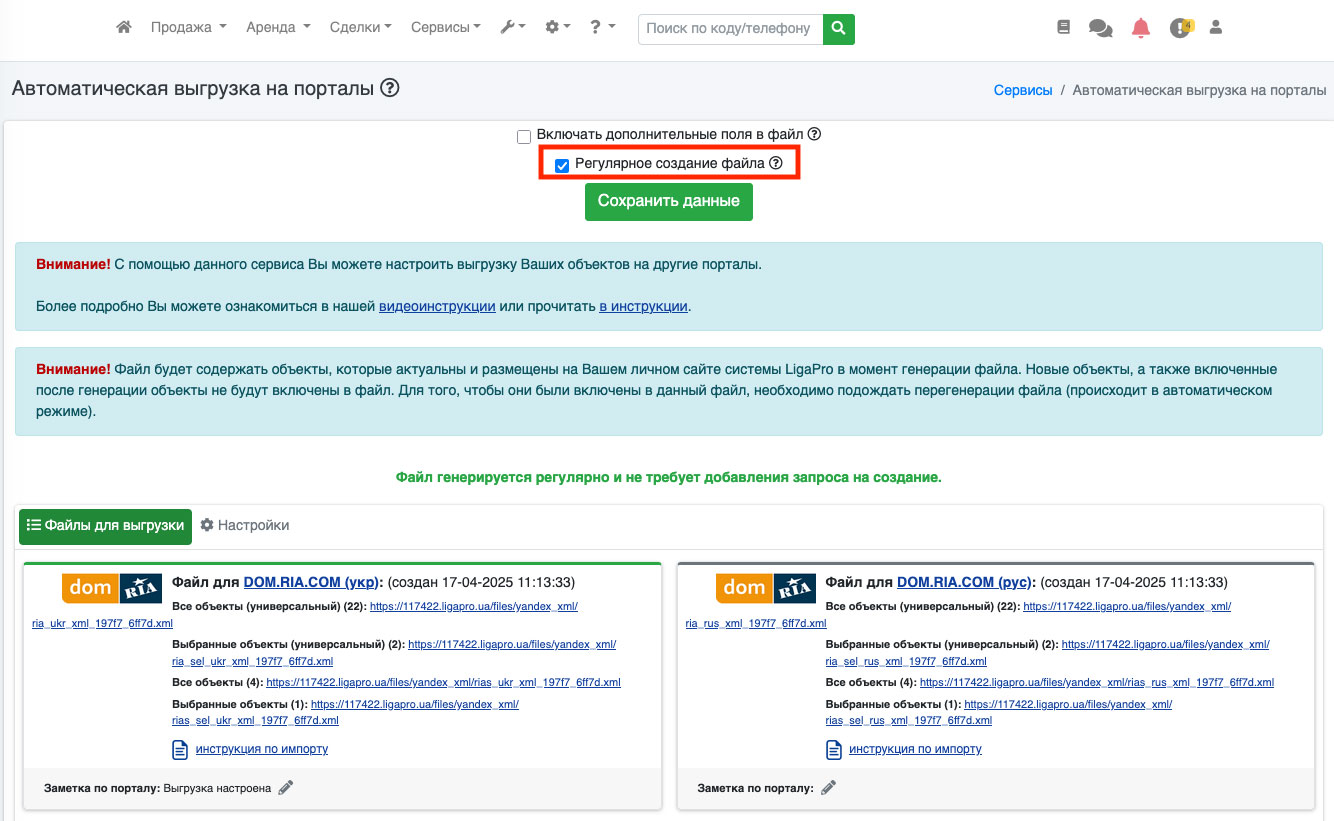Switch to the Настройки tab
1334x821 pixels.
click(x=245, y=525)
